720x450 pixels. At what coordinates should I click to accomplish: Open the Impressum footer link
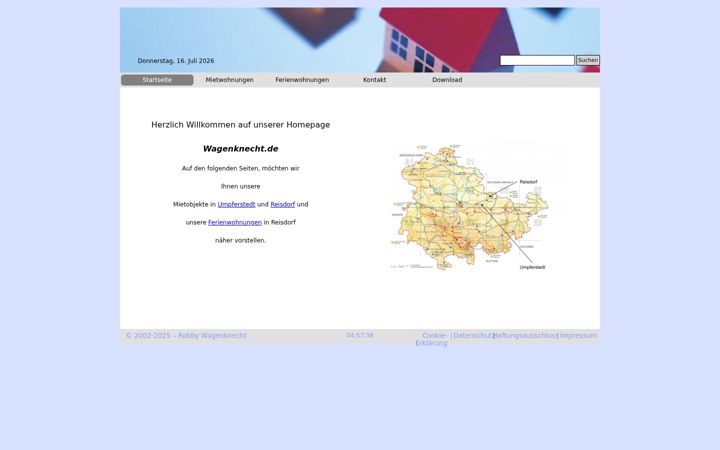(x=578, y=336)
